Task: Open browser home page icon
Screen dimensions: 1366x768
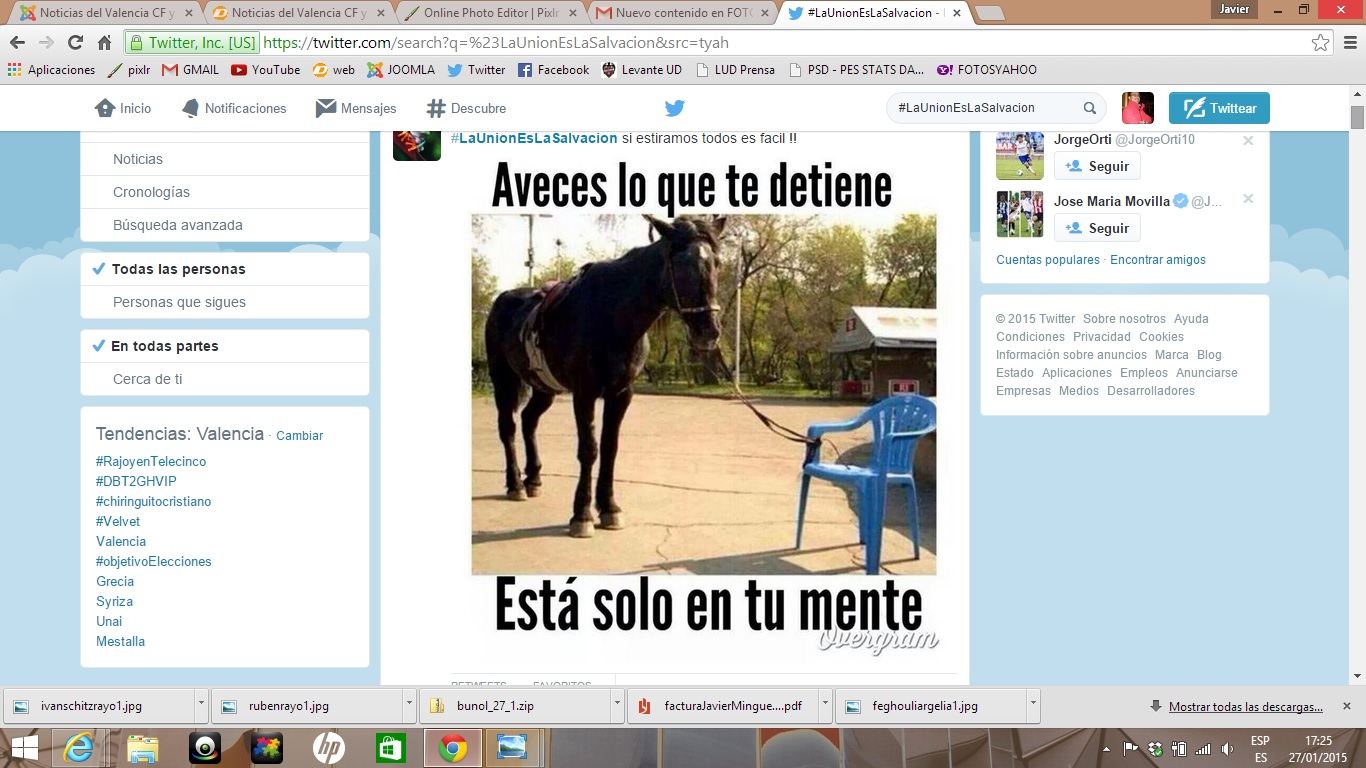Action: pos(104,43)
